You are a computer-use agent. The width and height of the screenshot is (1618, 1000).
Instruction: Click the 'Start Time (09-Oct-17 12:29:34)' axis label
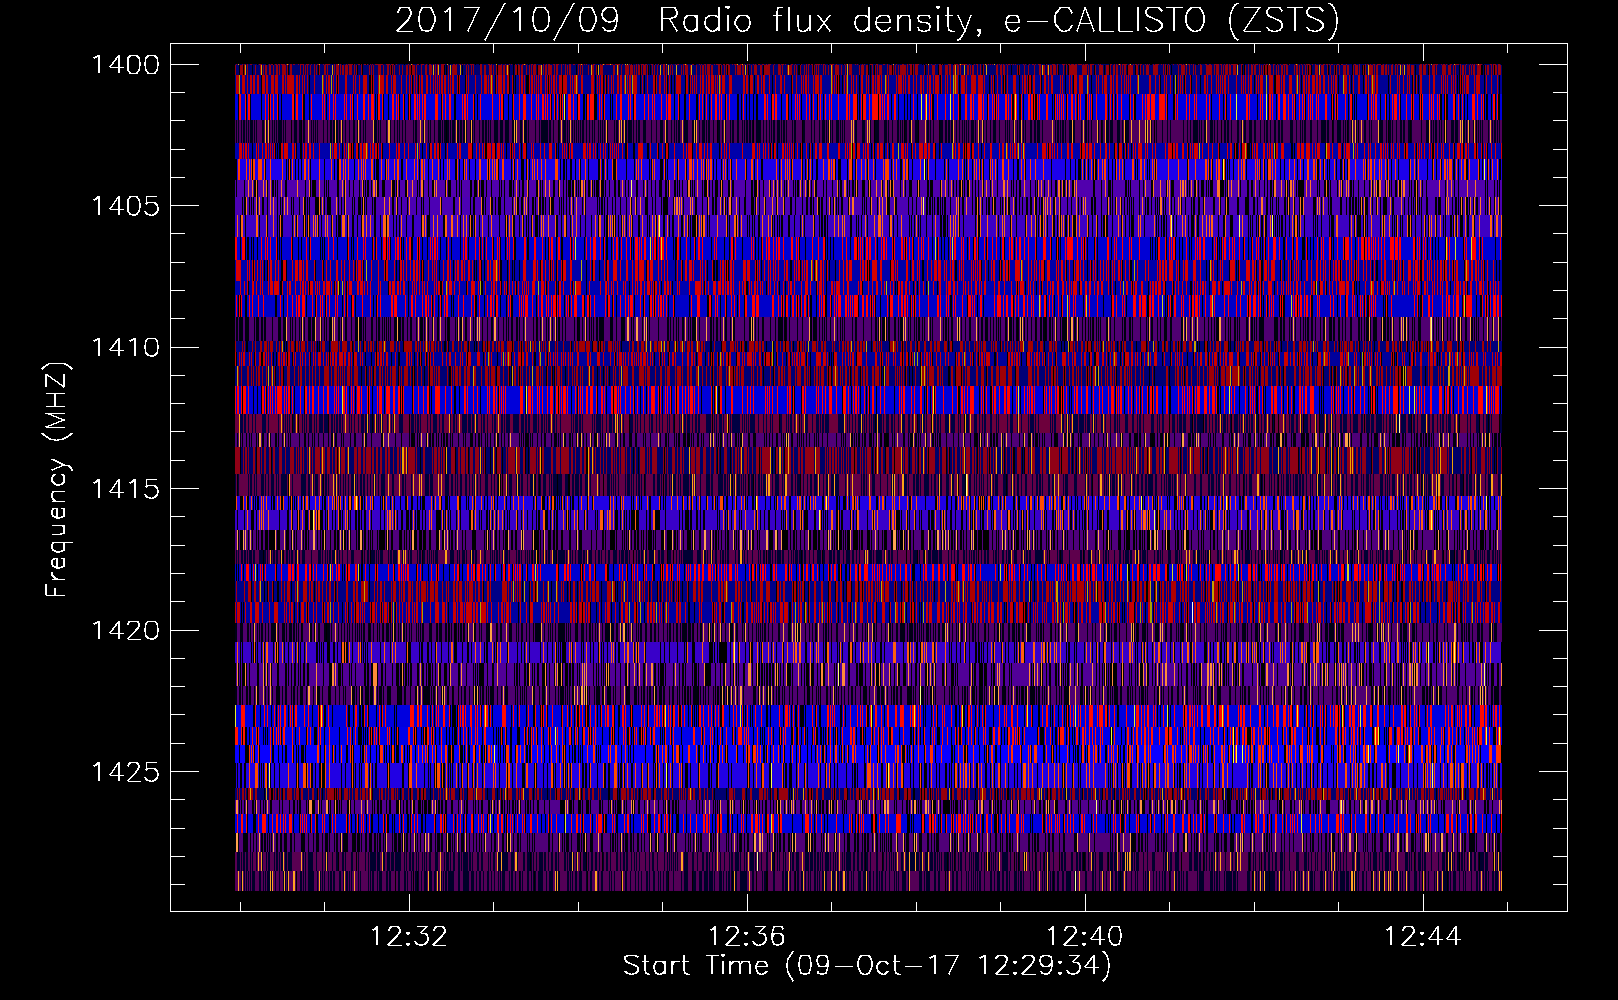[x=867, y=966]
